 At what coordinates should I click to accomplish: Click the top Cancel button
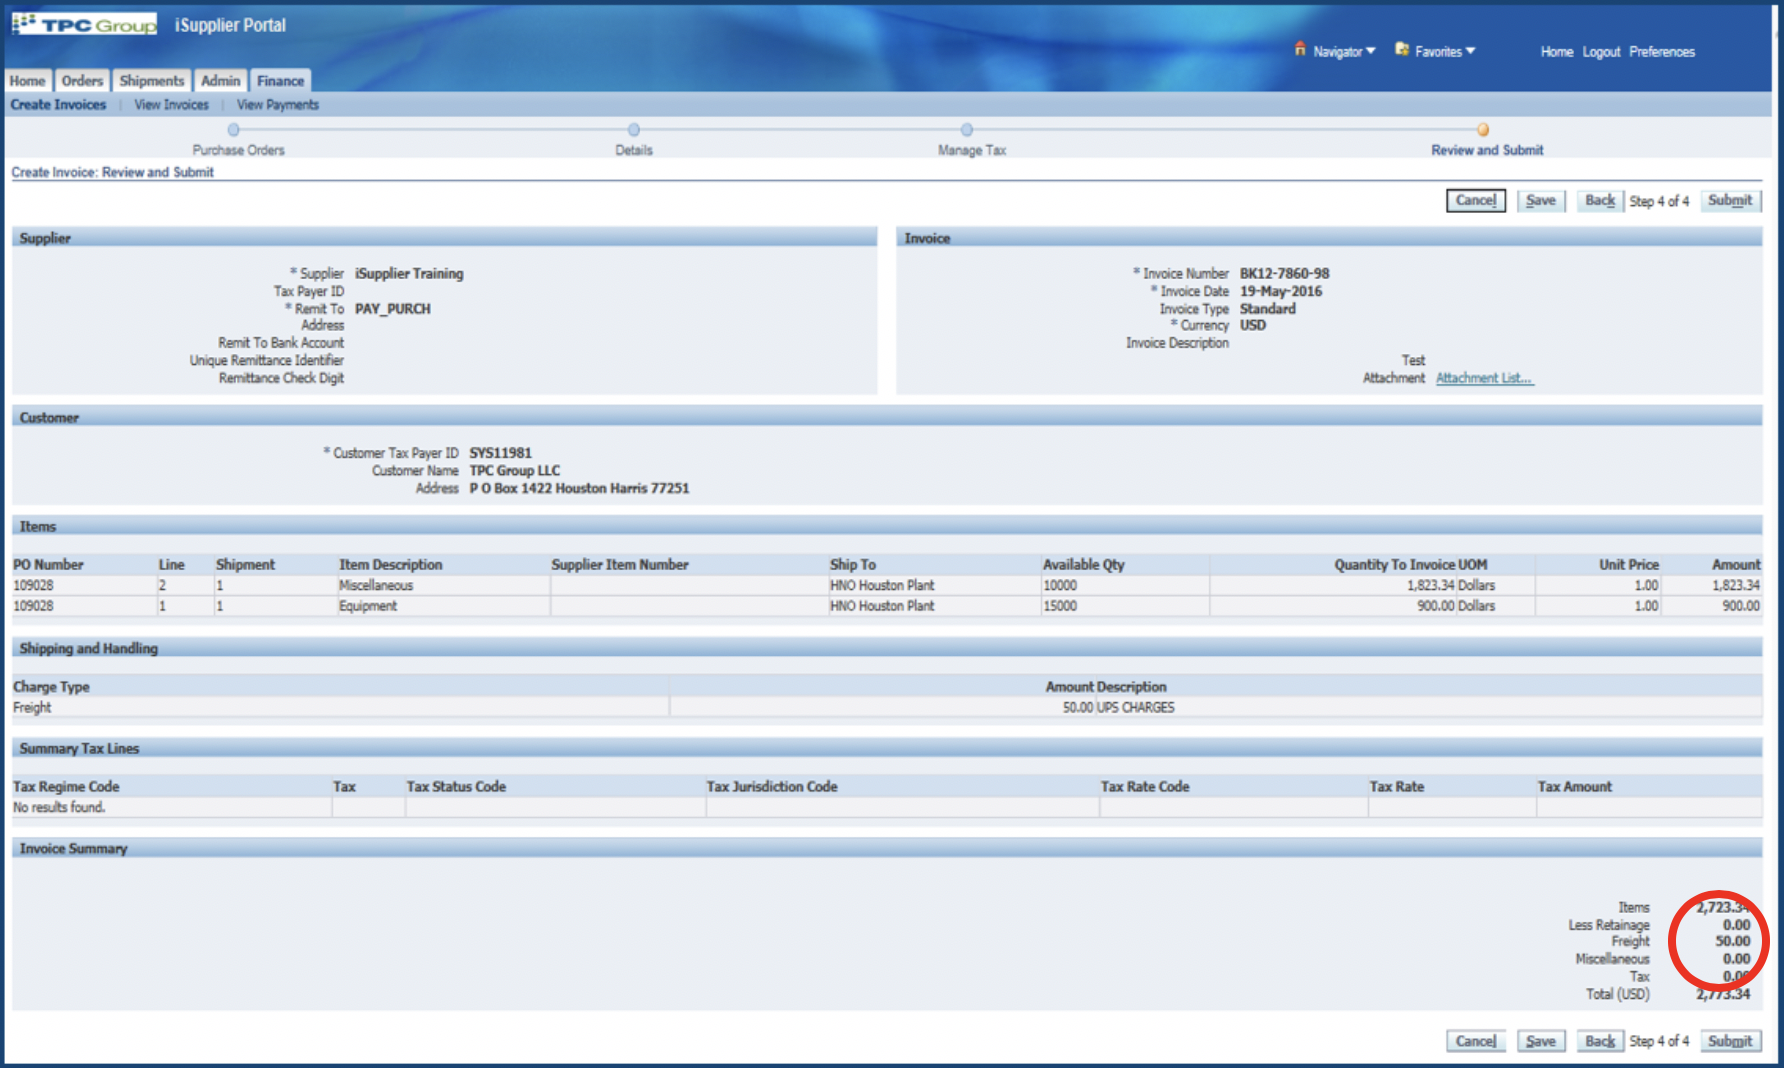(1476, 201)
